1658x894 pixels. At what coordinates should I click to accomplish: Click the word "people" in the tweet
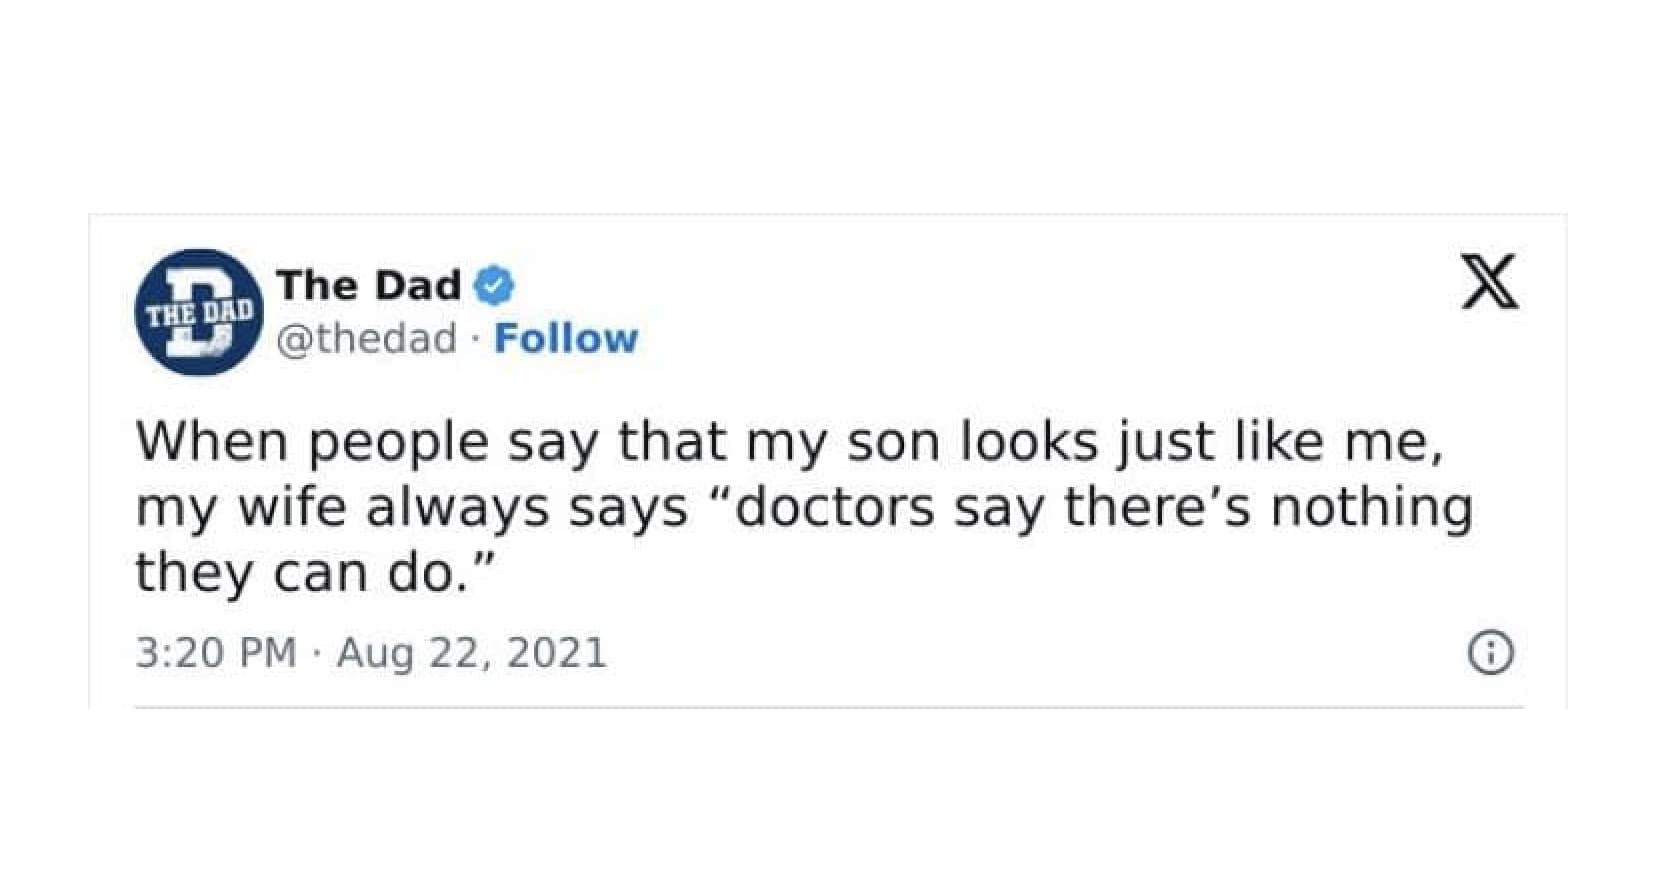pyautogui.click(x=398, y=442)
